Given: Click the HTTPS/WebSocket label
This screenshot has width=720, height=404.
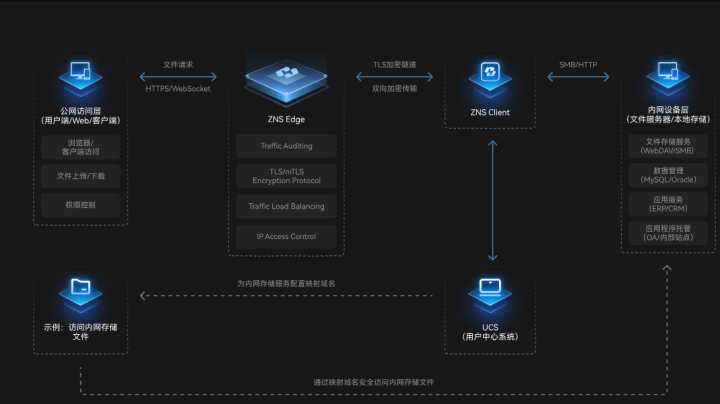Looking at the screenshot, I should click(178, 89).
